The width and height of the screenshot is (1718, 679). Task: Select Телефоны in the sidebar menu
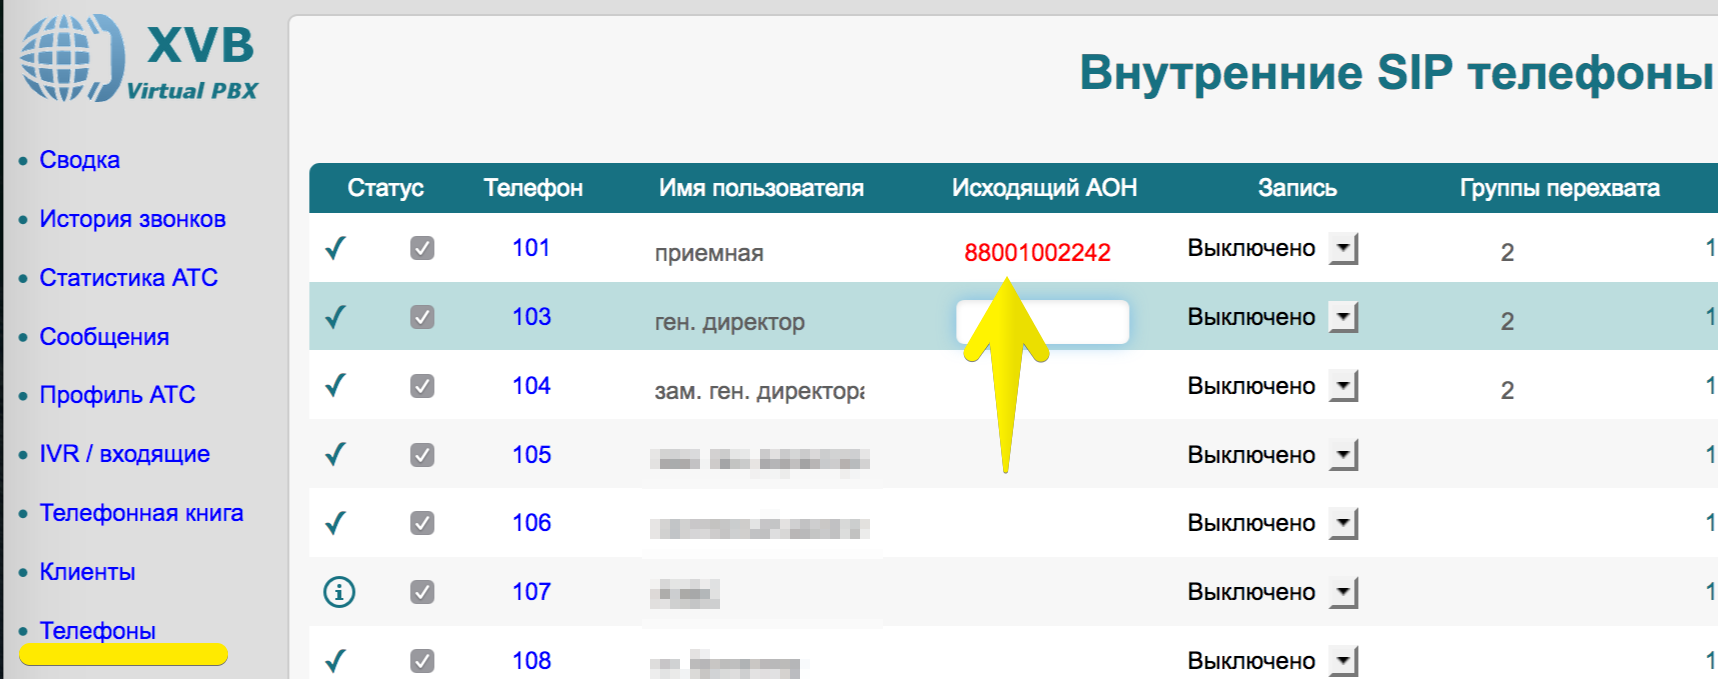(97, 631)
